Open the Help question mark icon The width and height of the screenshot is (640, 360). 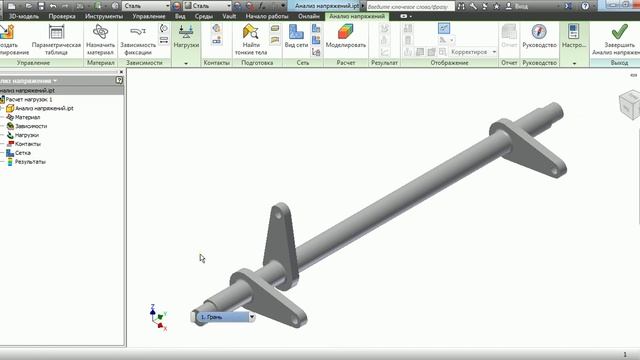[x=585, y=6]
